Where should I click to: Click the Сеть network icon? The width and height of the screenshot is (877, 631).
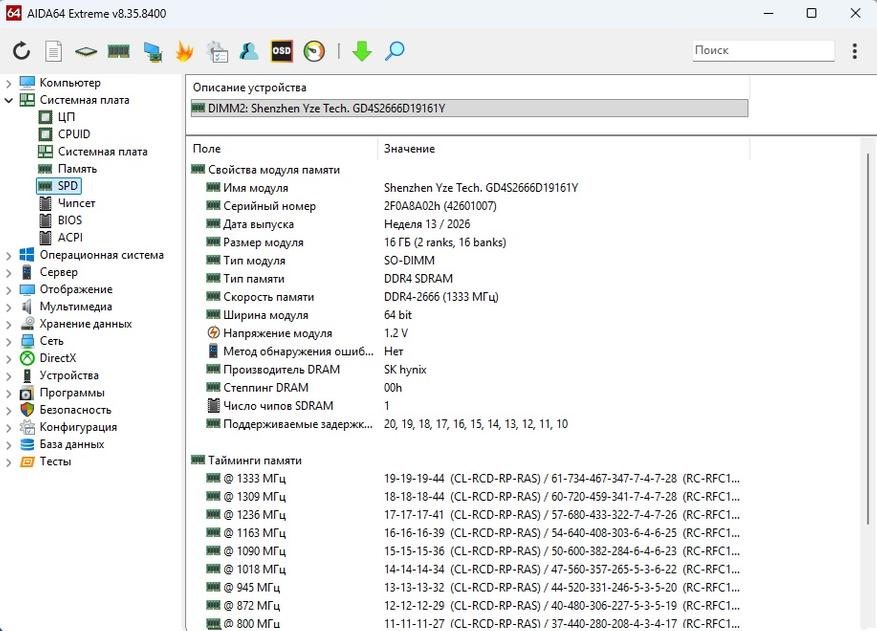[x=27, y=341]
